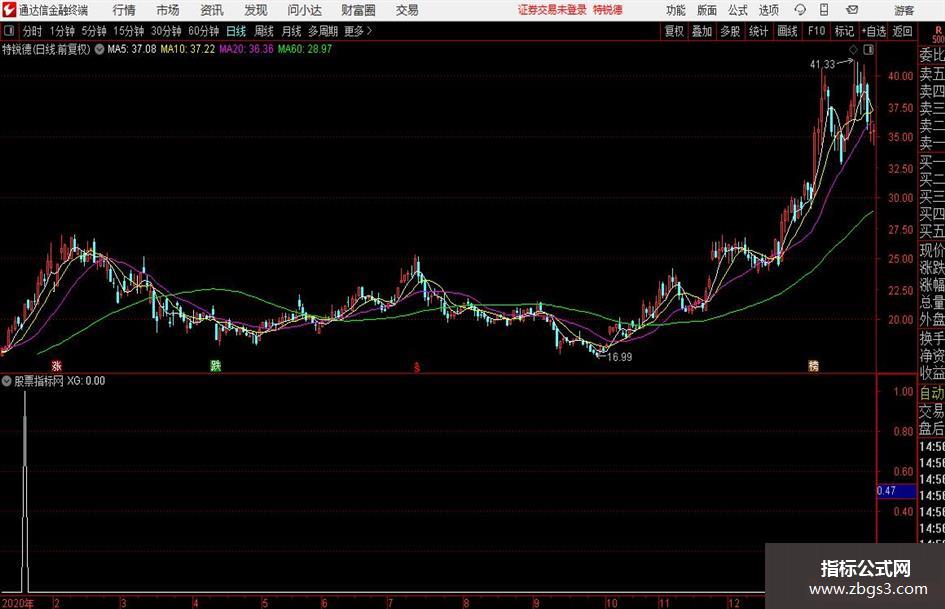Screen dimensions: 945x609
Task: Switch to the 分时 period tab
Action: (32, 31)
